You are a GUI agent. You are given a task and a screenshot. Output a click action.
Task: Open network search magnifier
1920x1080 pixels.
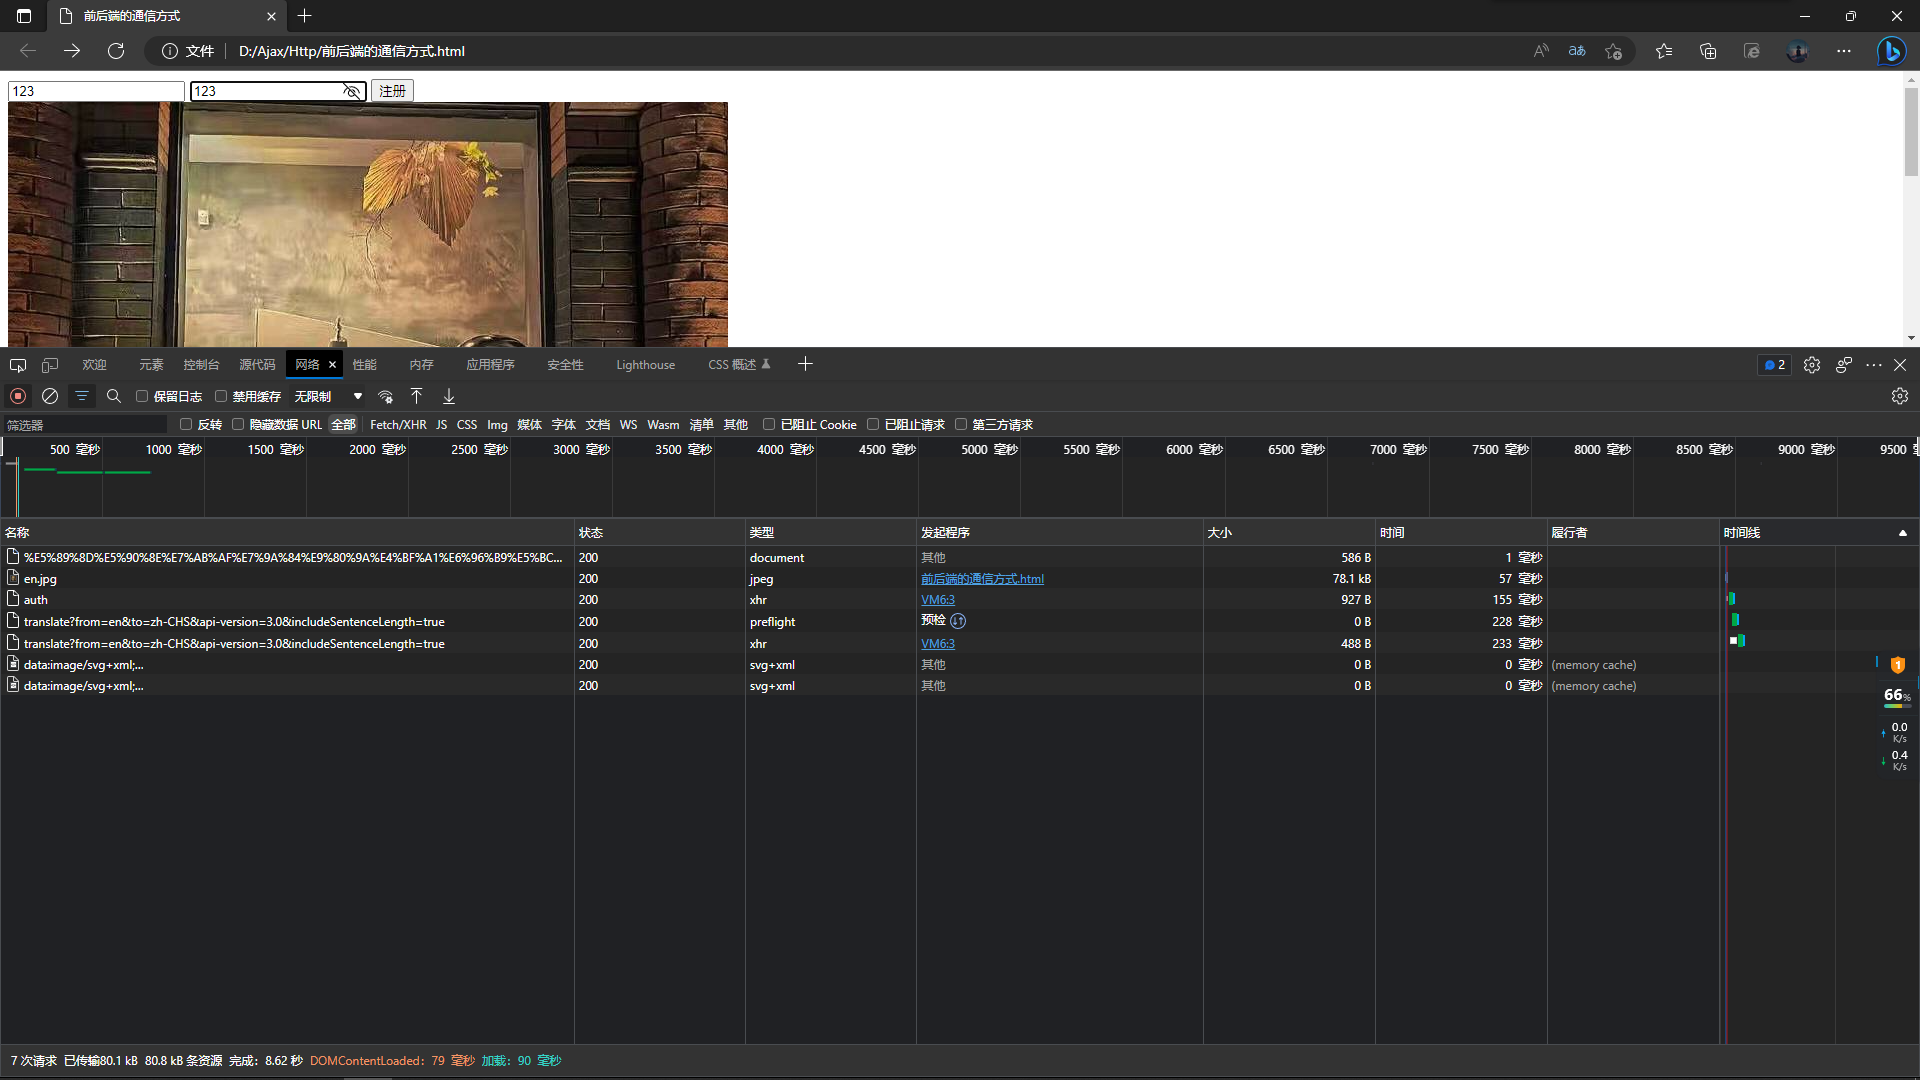(x=114, y=396)
